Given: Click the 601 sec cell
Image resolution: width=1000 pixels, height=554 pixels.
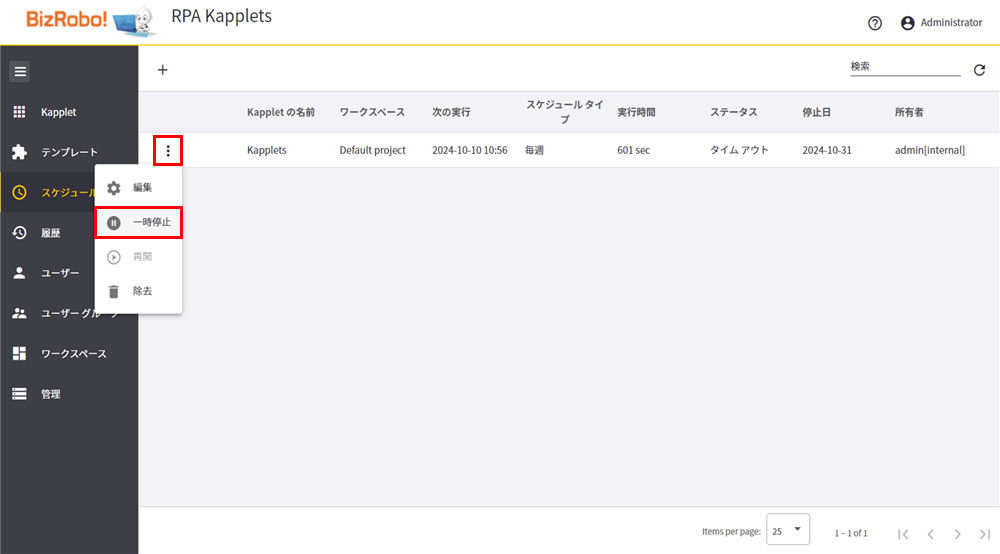Looking at the screenshot, I should (633, 150).
